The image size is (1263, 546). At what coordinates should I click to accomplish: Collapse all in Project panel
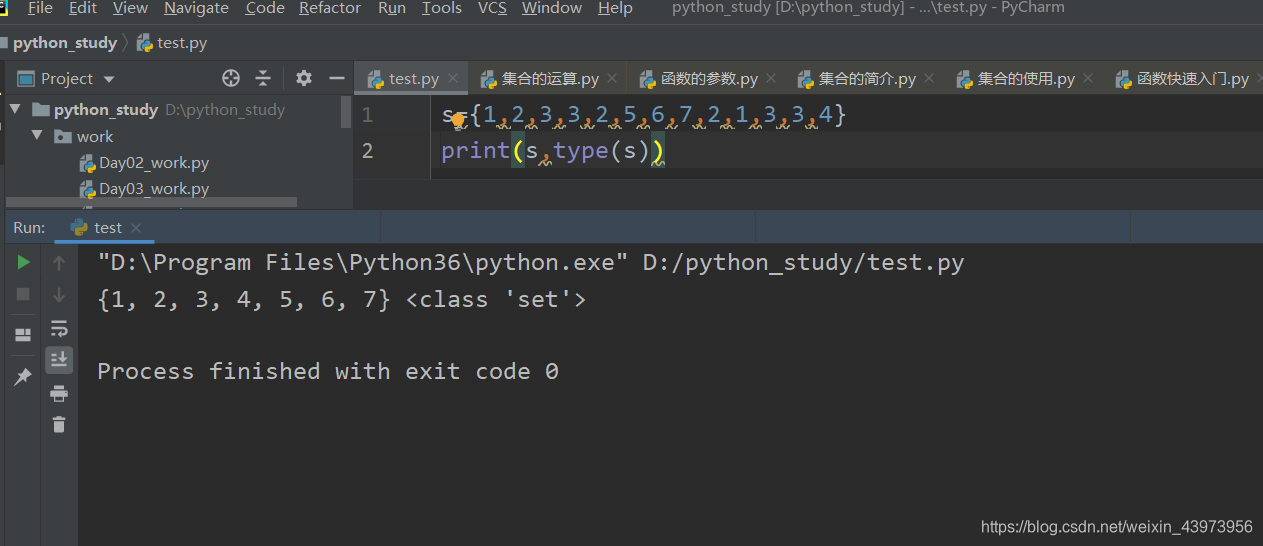tap(263, 78)
